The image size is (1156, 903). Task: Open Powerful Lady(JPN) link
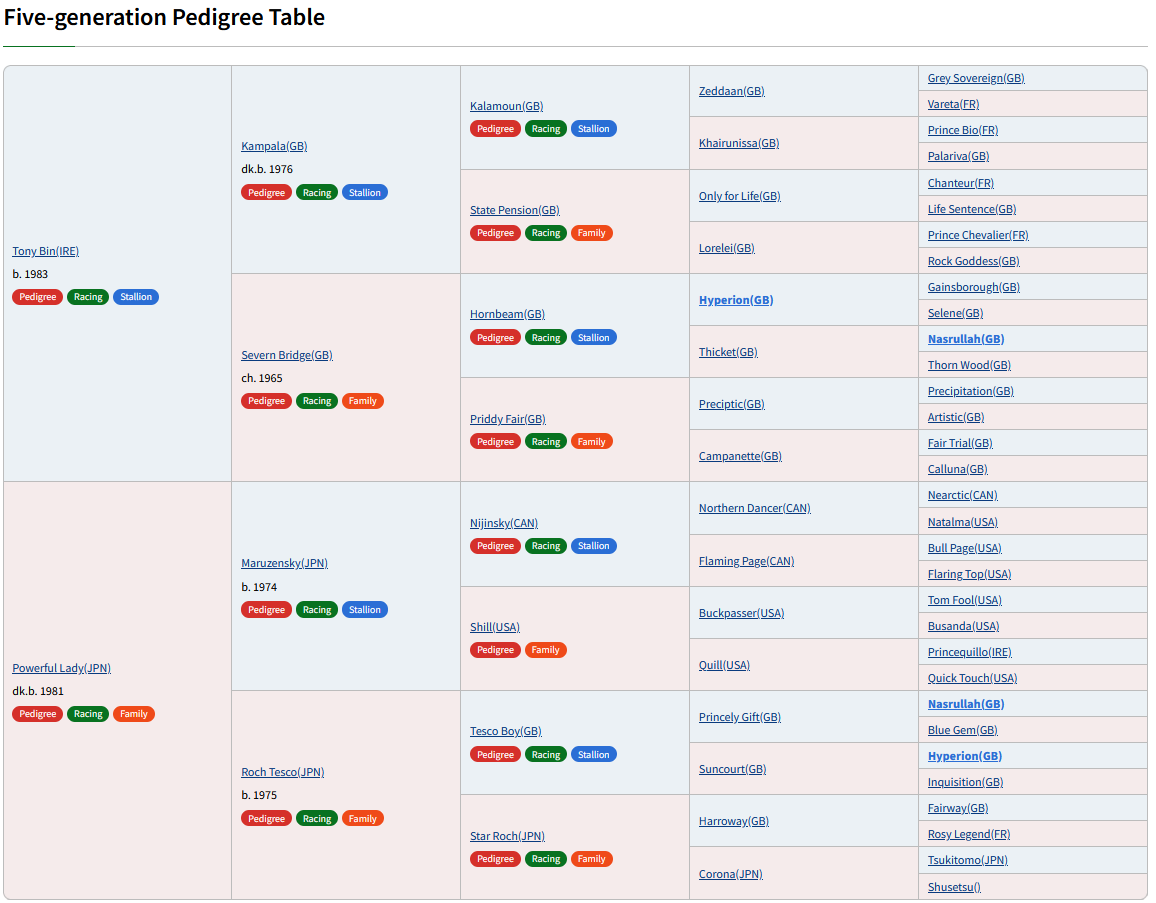(62, 668)
